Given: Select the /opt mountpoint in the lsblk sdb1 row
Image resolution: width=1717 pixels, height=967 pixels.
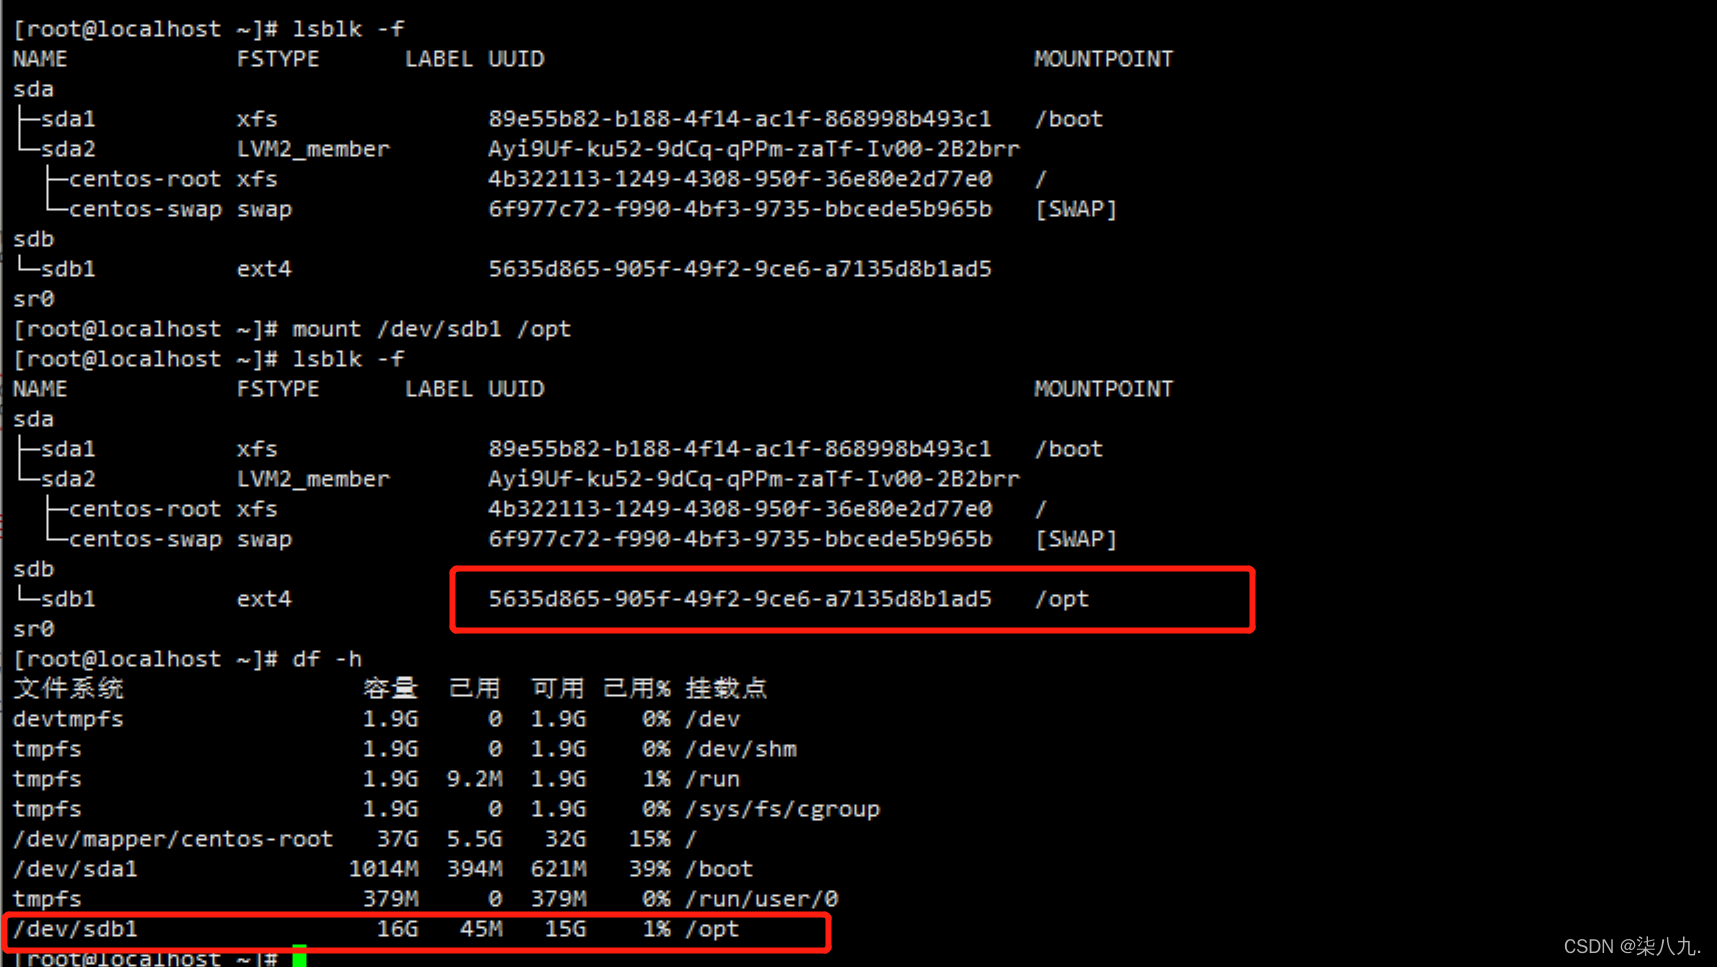Looking at the screenshot, I should click(x=1062, y=599).
